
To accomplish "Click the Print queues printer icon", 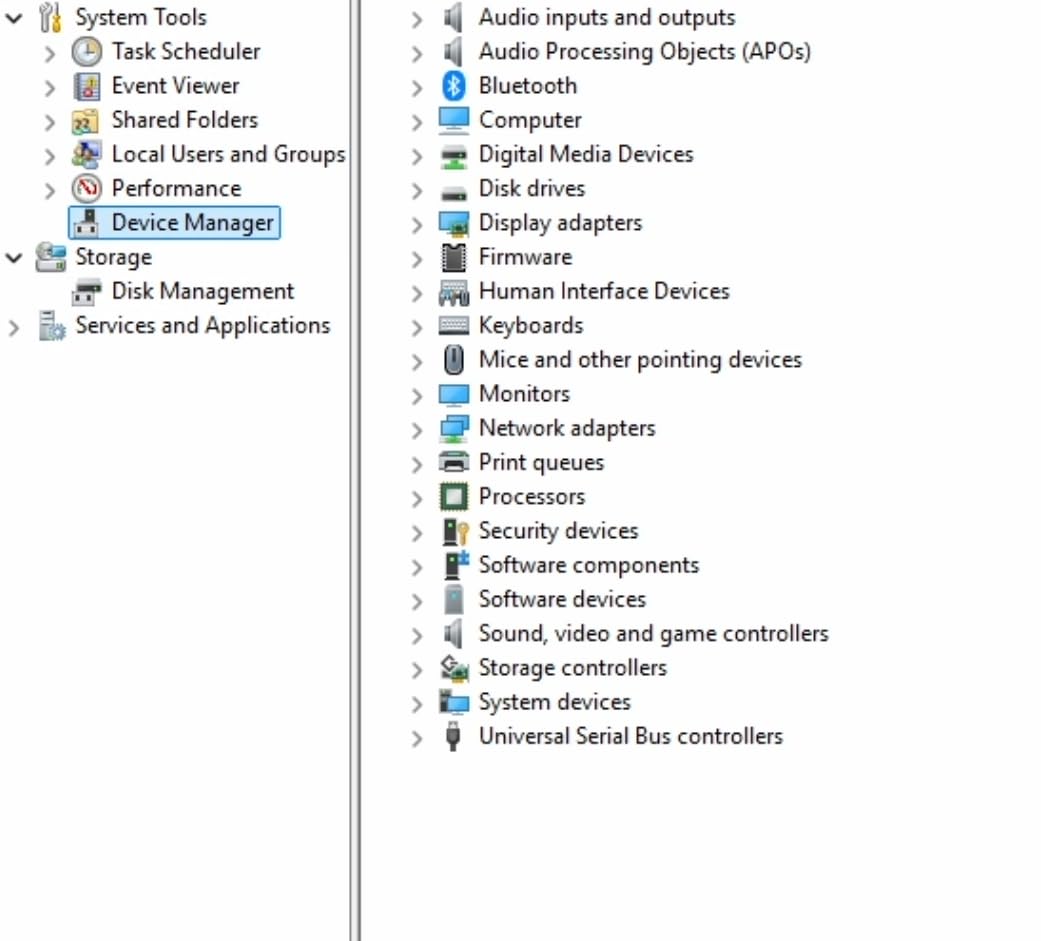I will (x=453, y=463).
